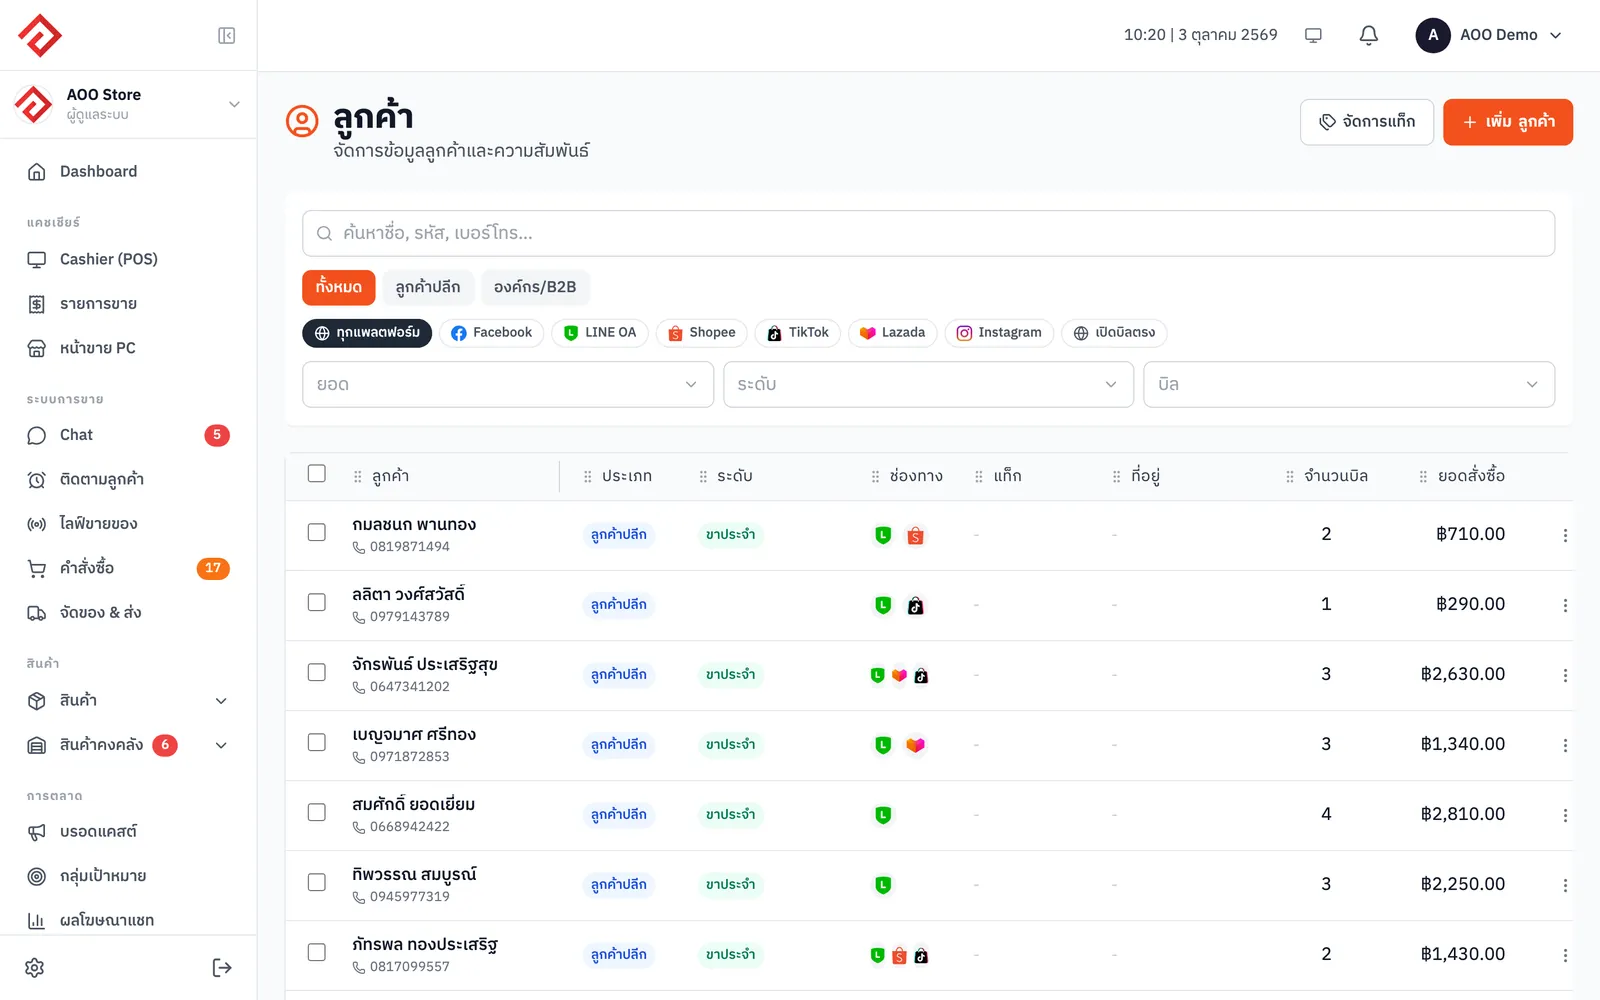This screenshot has width=1600, height=1000.
Task: Select checkbox for จักรพันธ์ ประเสริฐสุข
Action: (317, 673)
